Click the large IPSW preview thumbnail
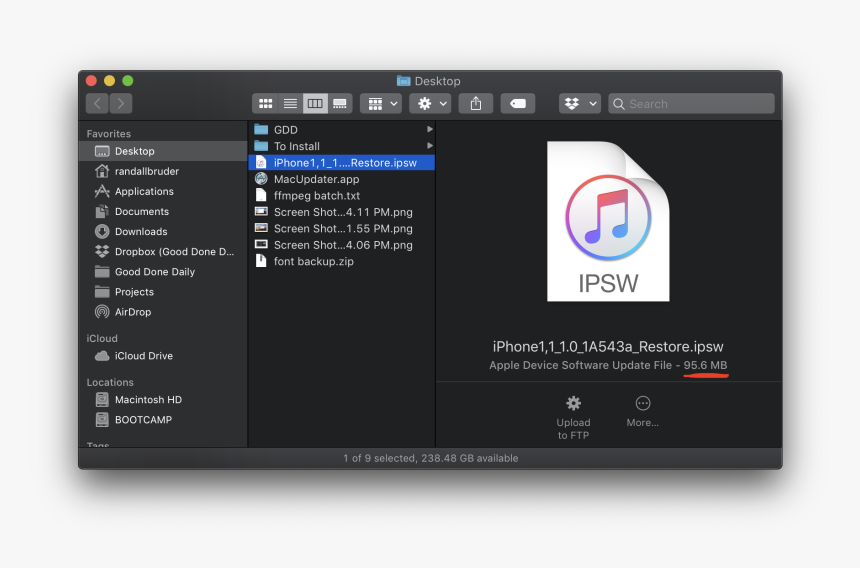The width and height of the screenshot is (860, 568). (x=608, y=221)
